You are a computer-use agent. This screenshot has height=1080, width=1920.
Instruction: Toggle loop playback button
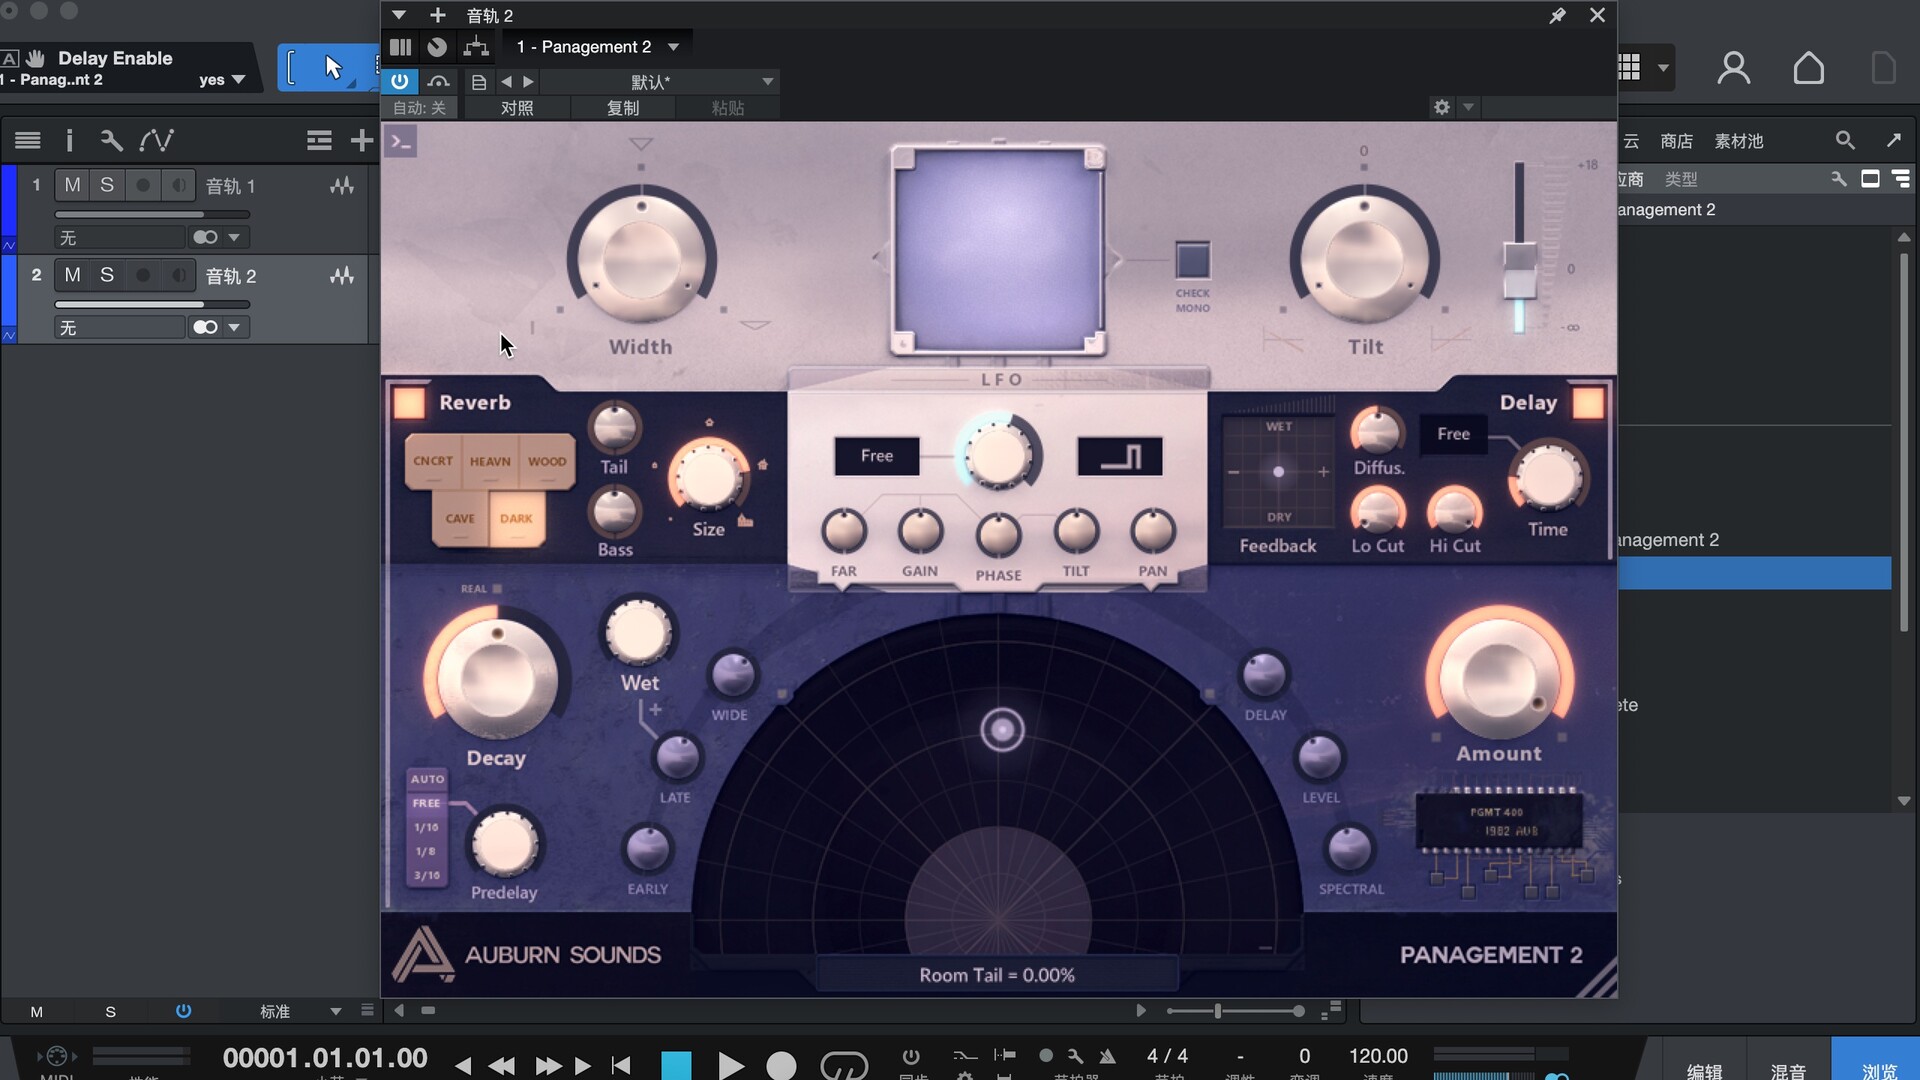pyautogui.click(x=843, y=1066)
